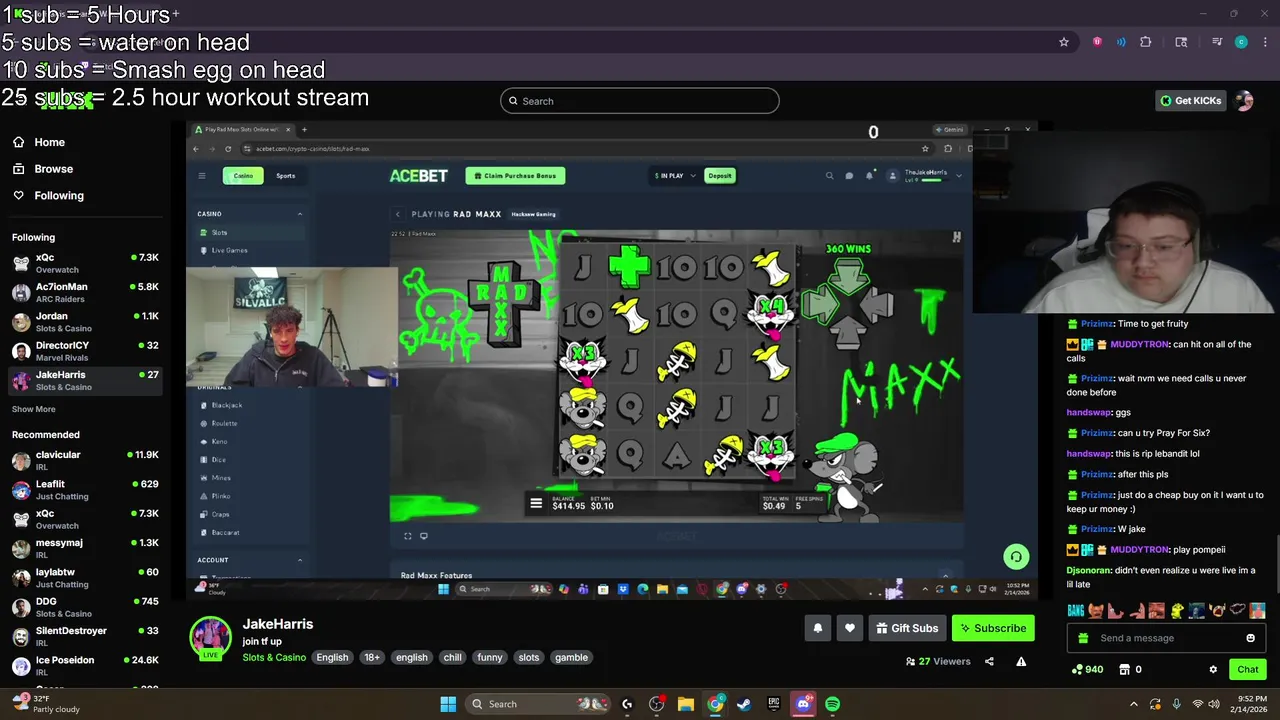Open Ac7ionMan channel in Following list
Viewport: 1280px width, 720px height.
pyautogui.click(x=85, y=292)
